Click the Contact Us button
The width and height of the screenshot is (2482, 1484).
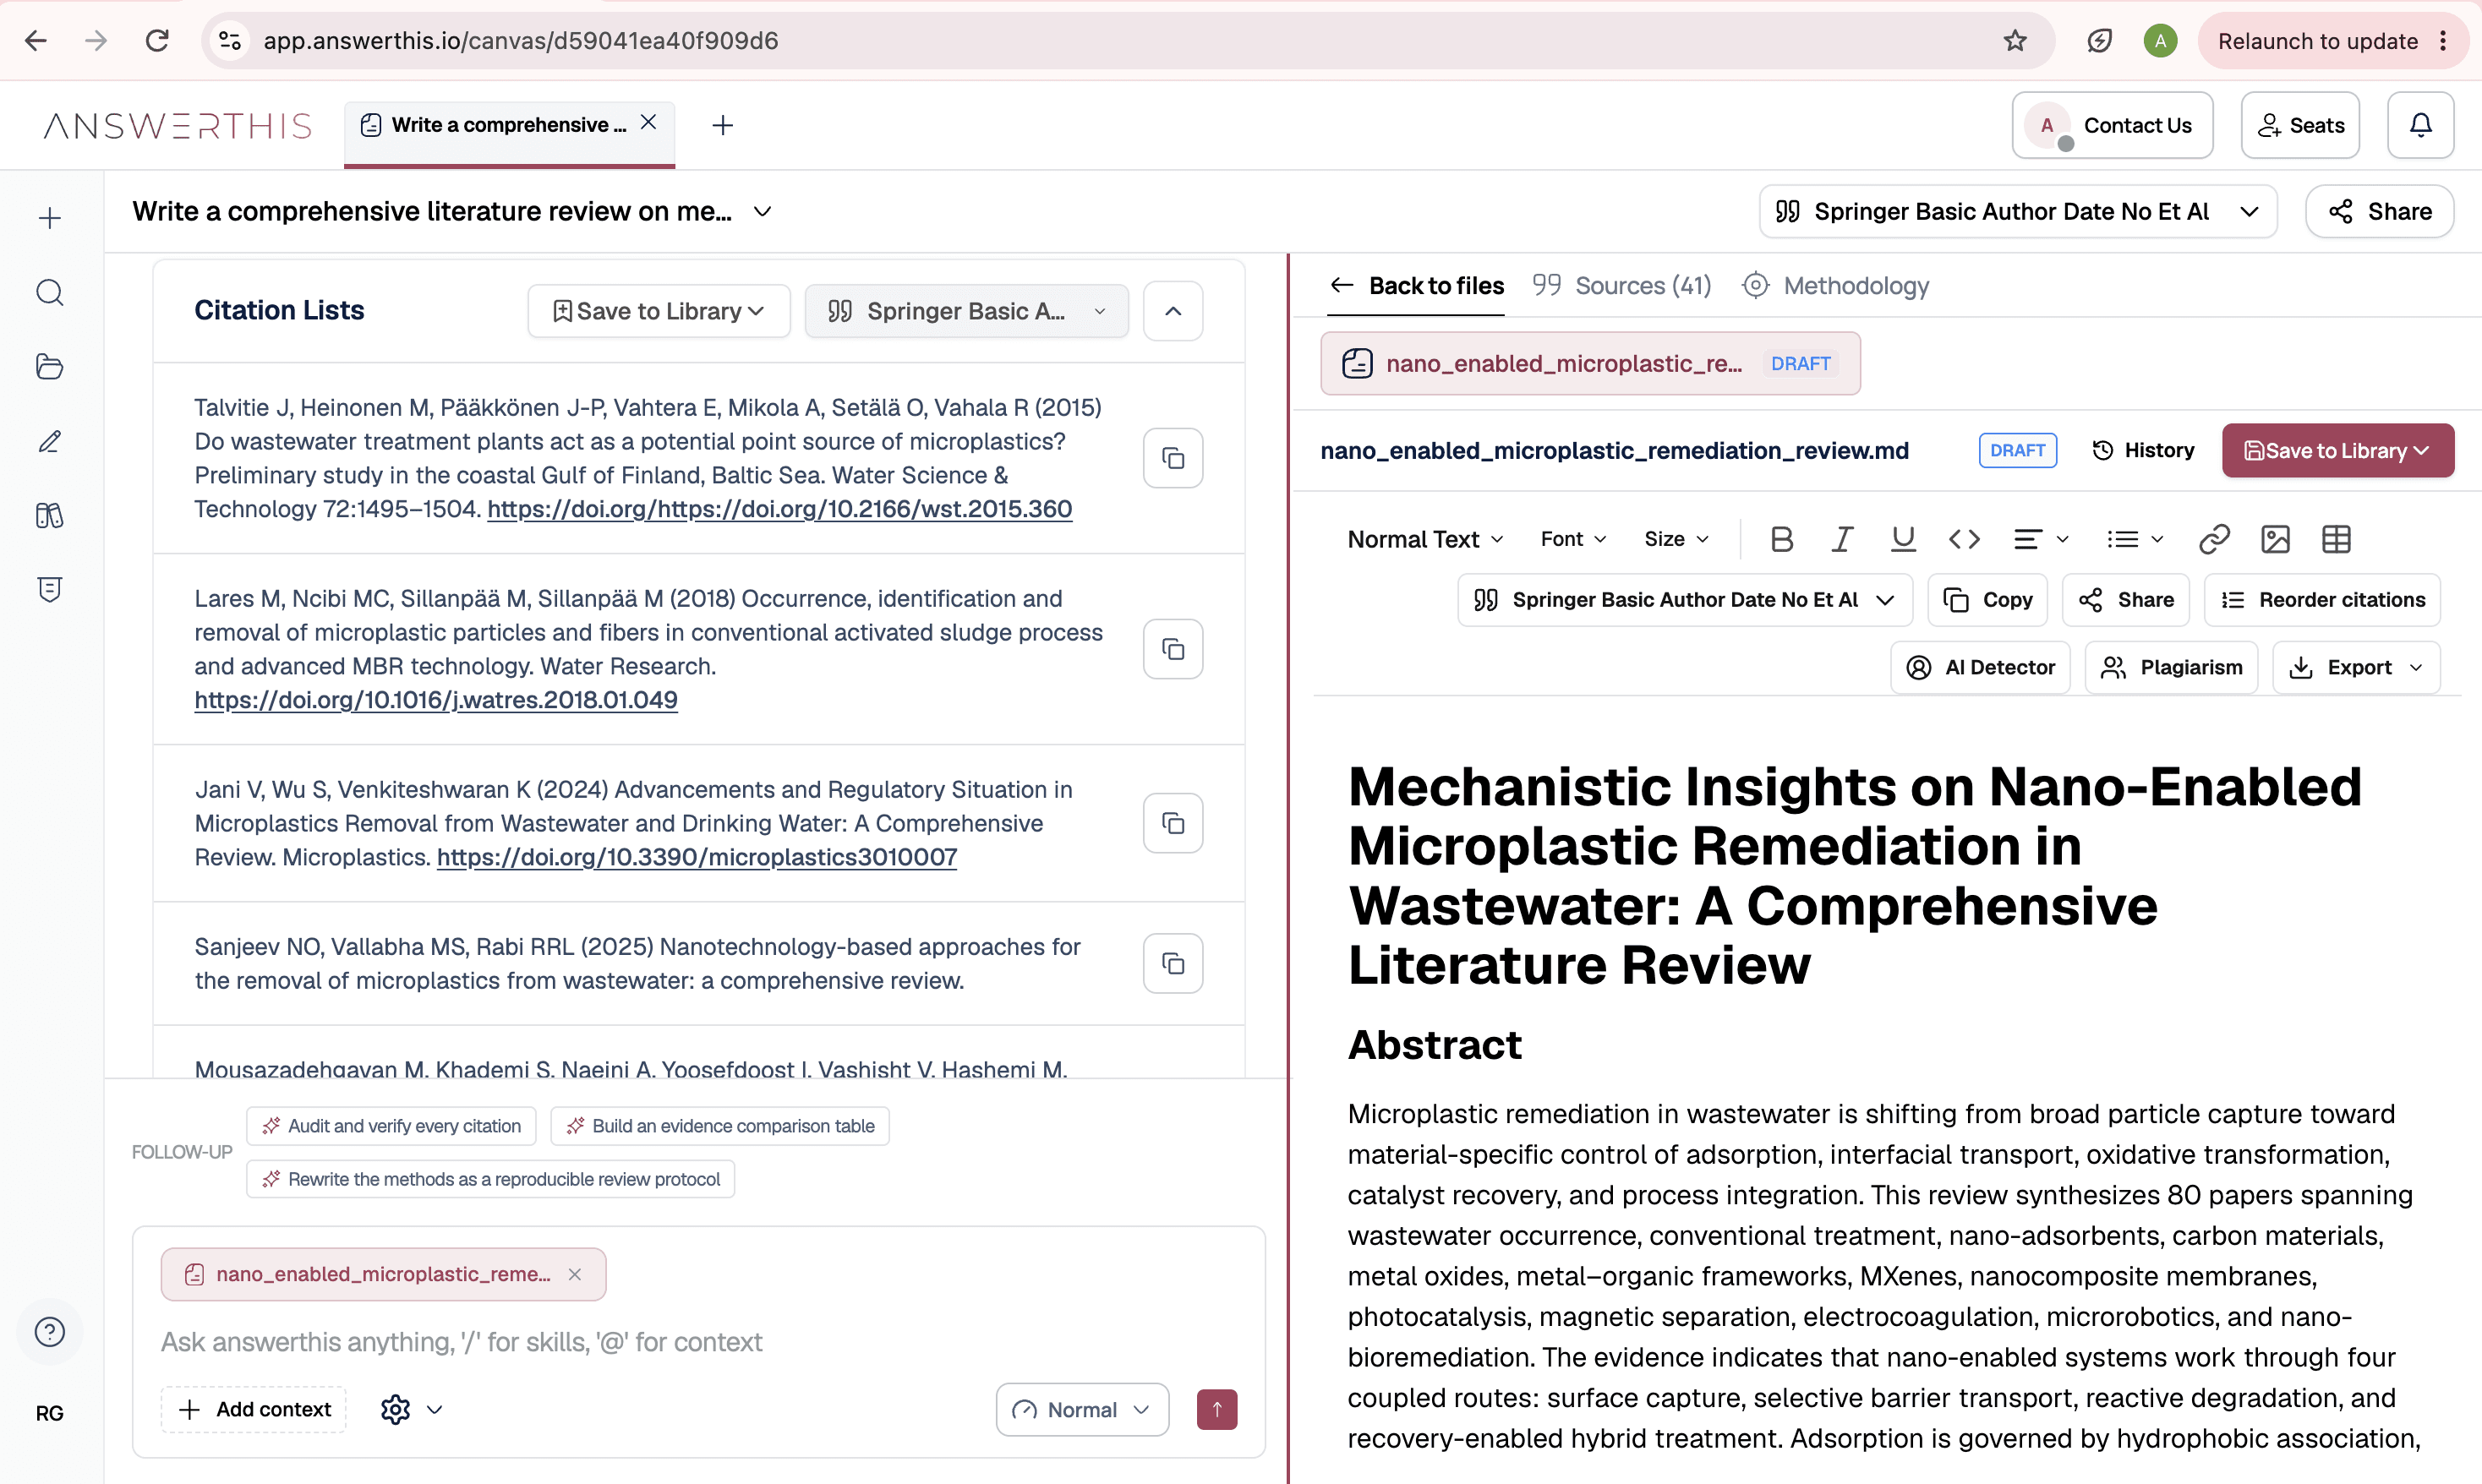(2112, 125)
